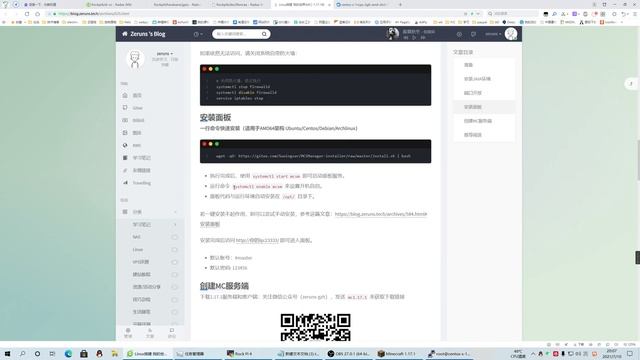Open the home icon item in sidebar
Viewport: 640px width, 360px height.
tap(132, 95)
